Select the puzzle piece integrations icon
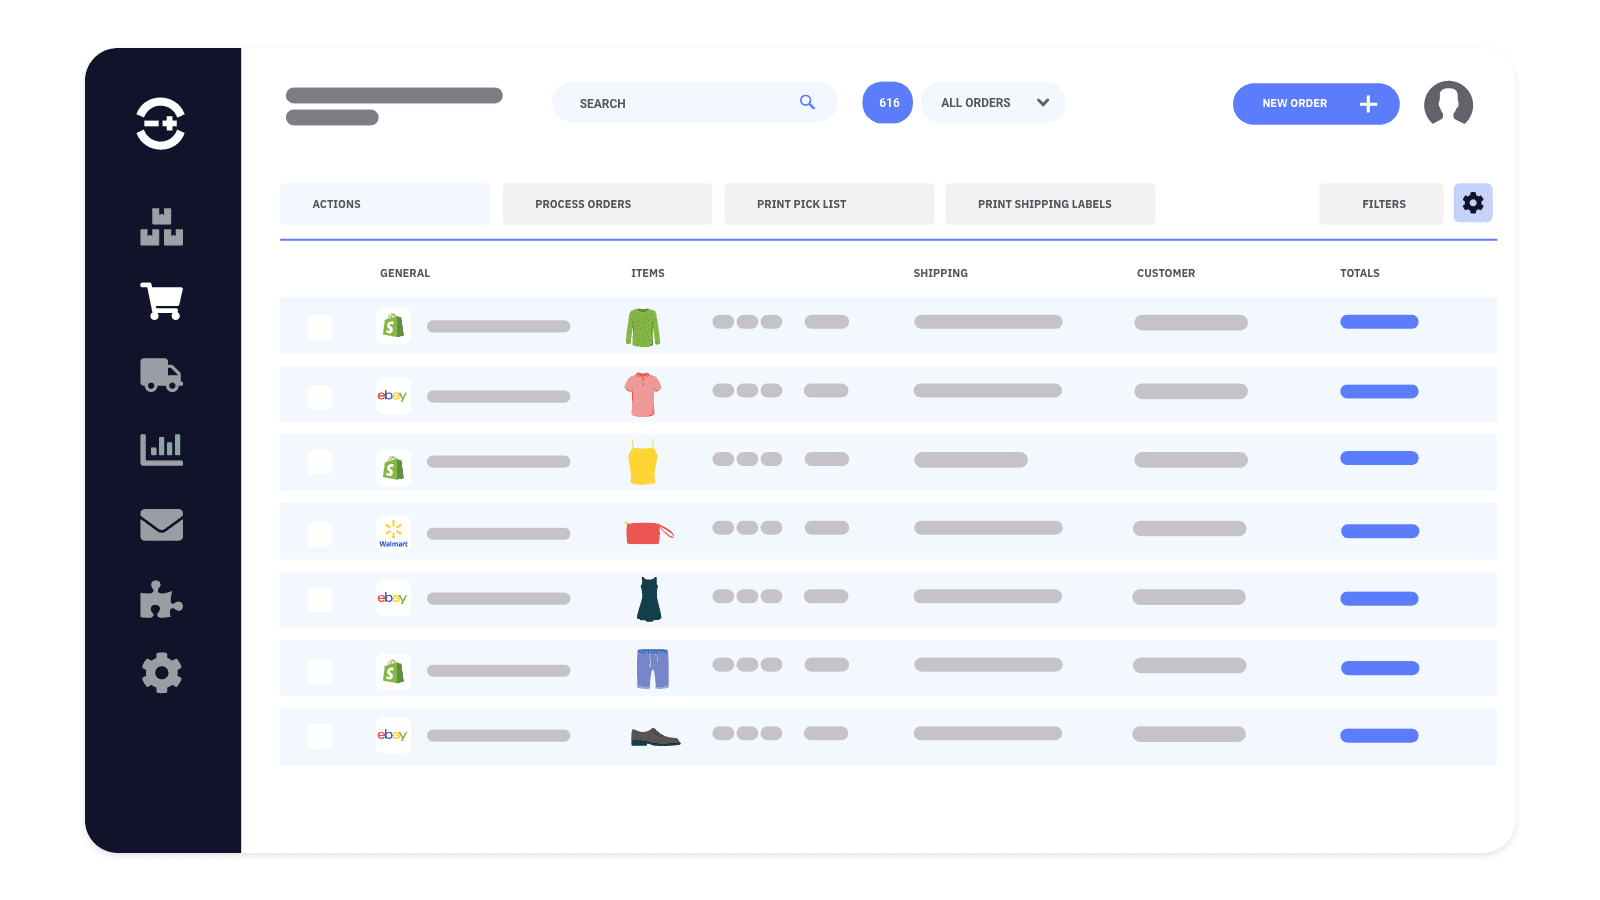Image resolution: width=1600 pixels, height=900 pixels. (161, 599)
